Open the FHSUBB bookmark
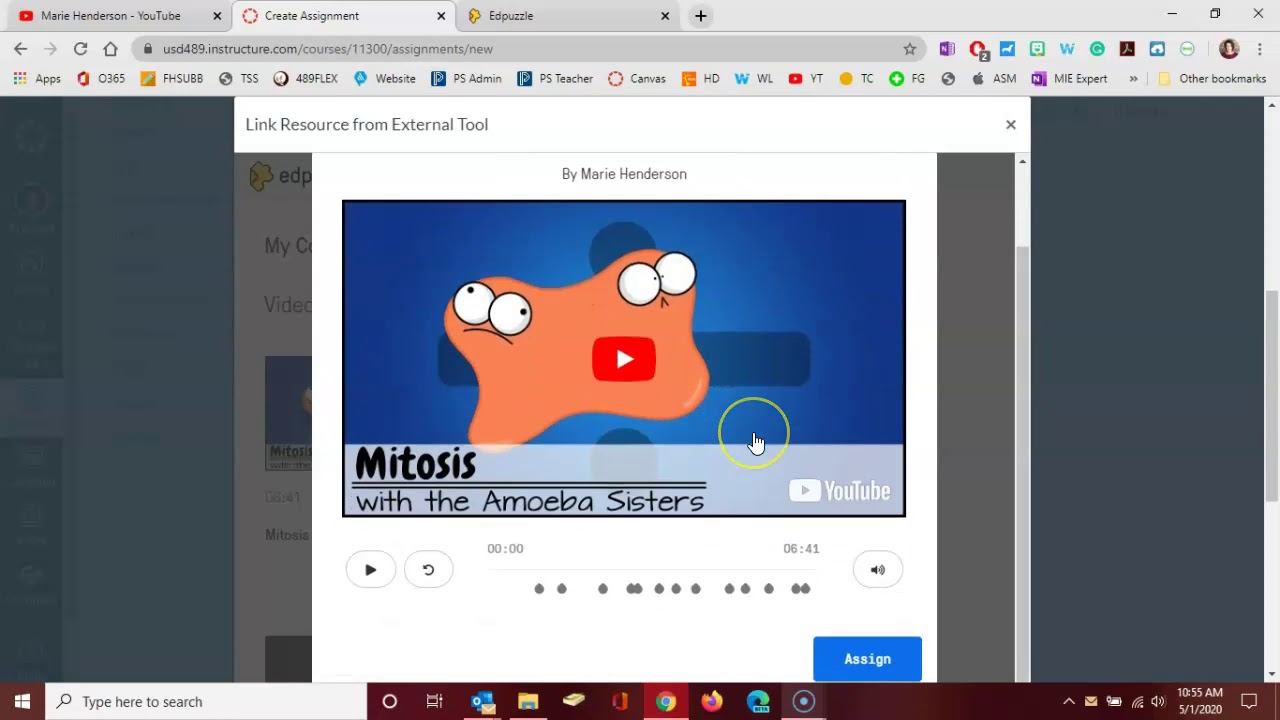1280x720 pixels. [x=172, y=78]
